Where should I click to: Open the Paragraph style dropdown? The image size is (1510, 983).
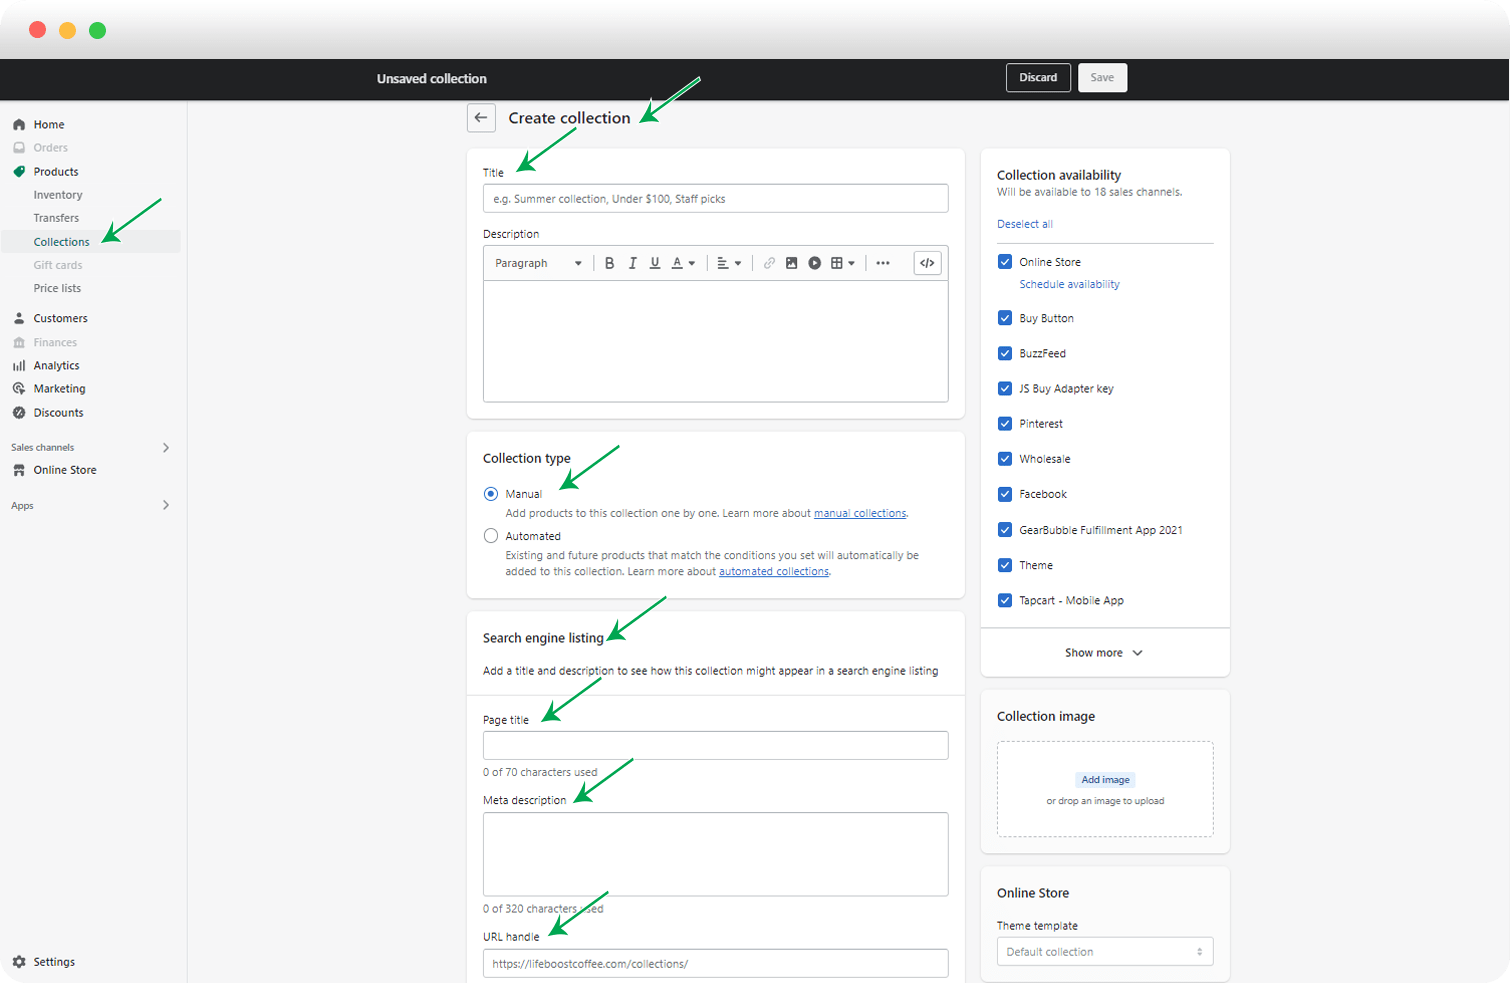(x=537, y=262)
